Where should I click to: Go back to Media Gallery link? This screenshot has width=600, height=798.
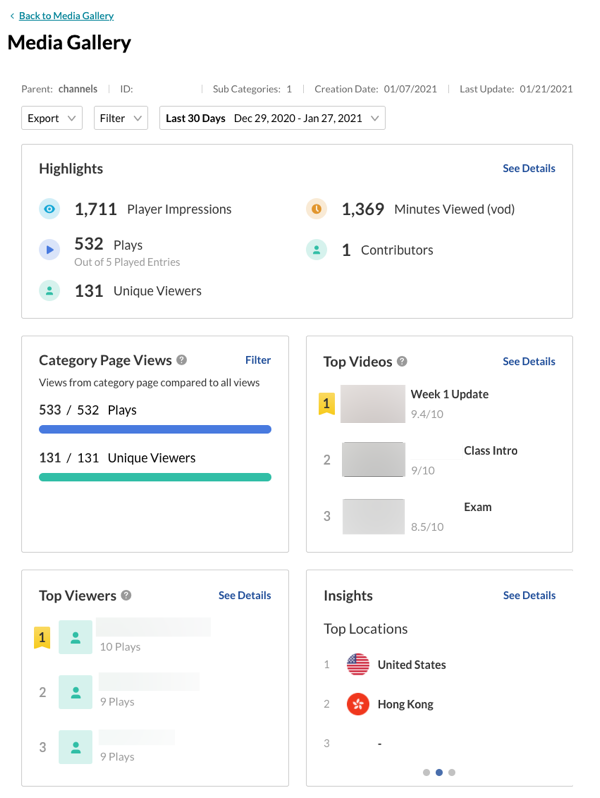[x=66, y=16]
